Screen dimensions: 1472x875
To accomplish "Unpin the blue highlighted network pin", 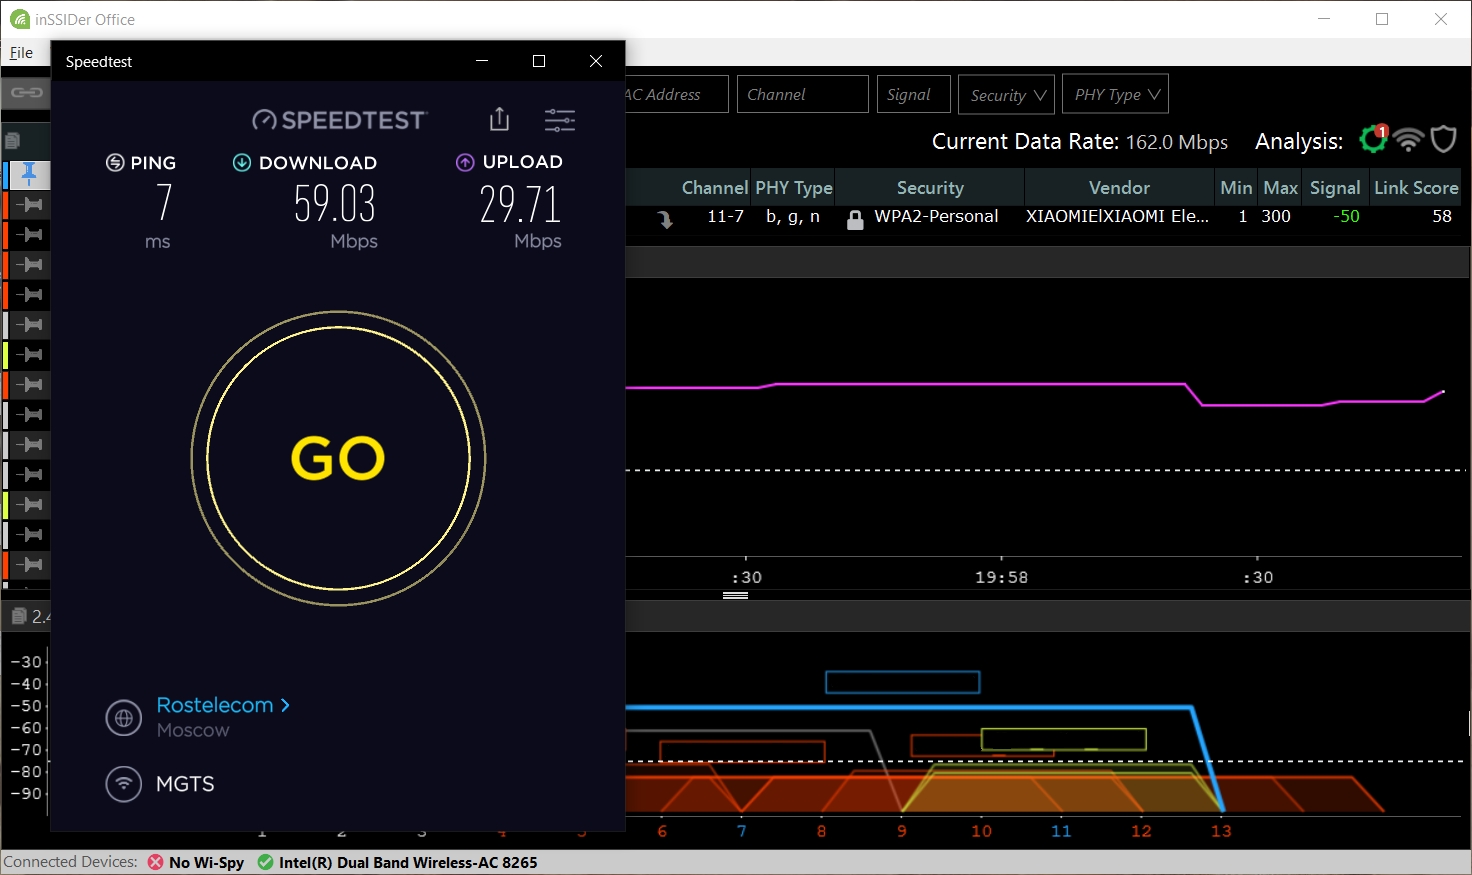I will tap(30, 174).
